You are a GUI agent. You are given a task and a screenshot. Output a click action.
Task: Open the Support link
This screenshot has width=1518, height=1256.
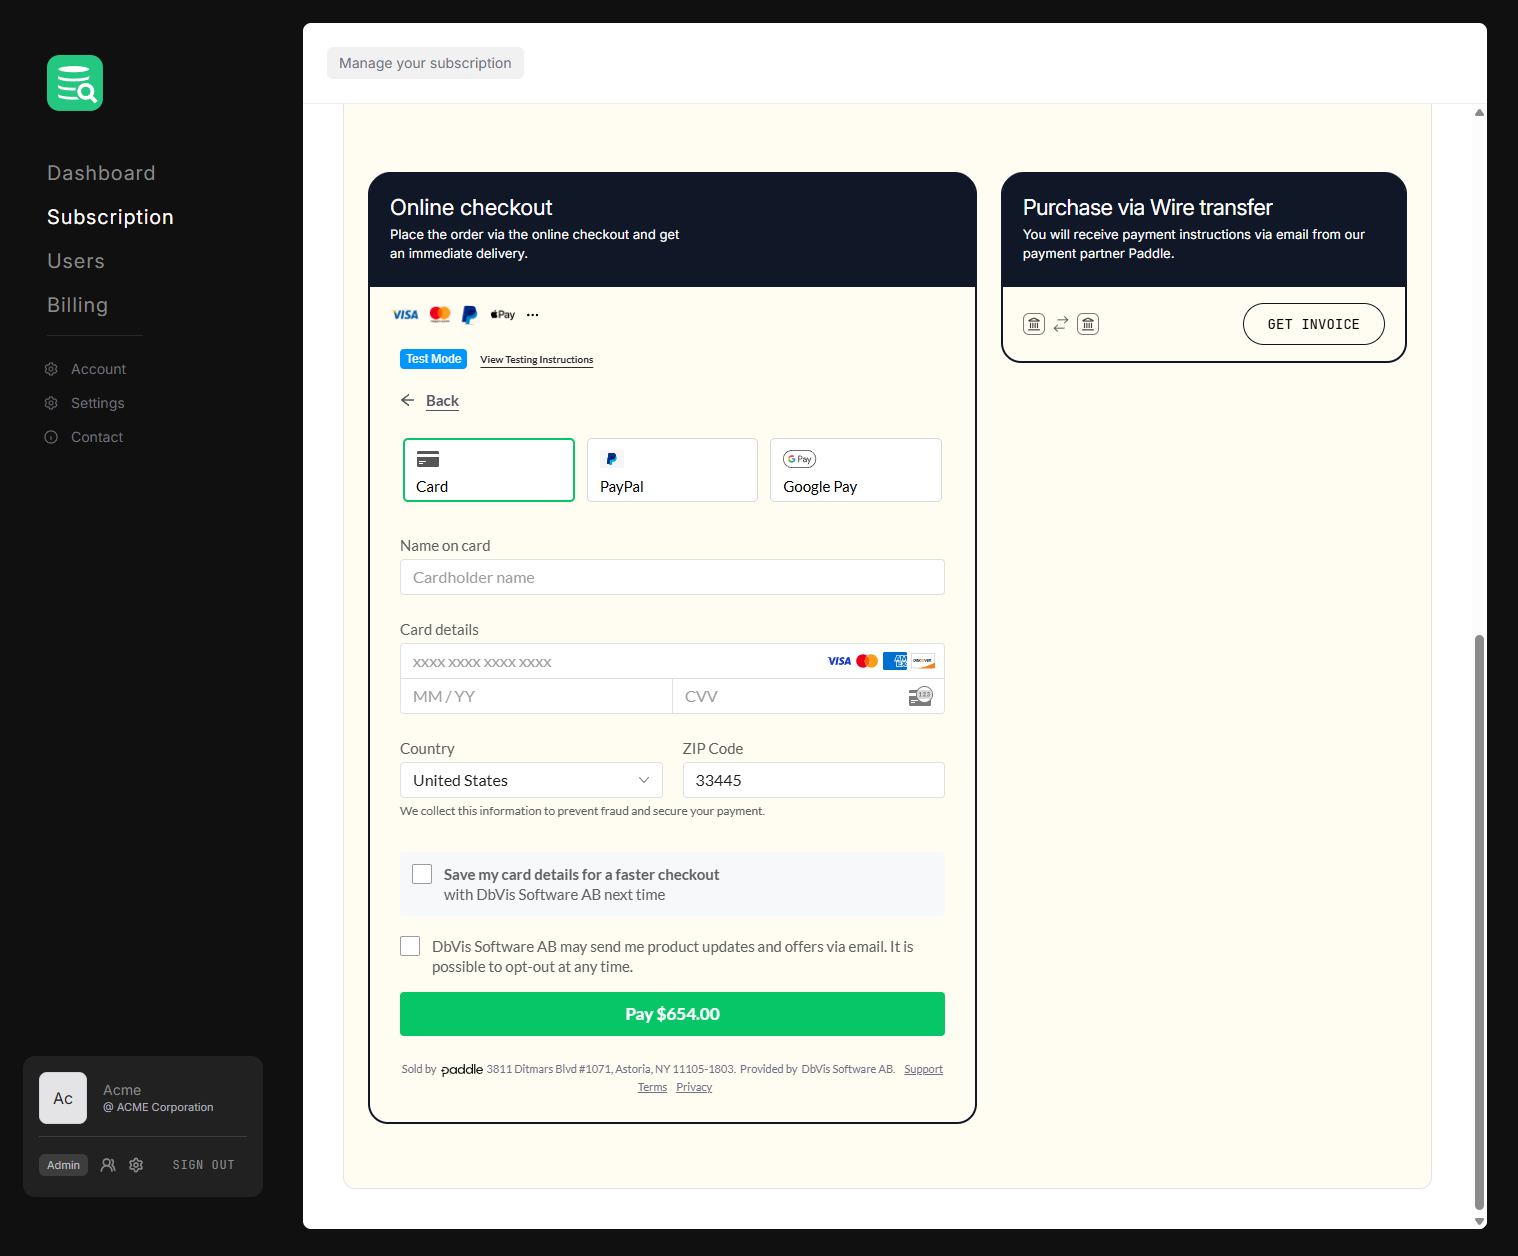[x=923, y=1069]
